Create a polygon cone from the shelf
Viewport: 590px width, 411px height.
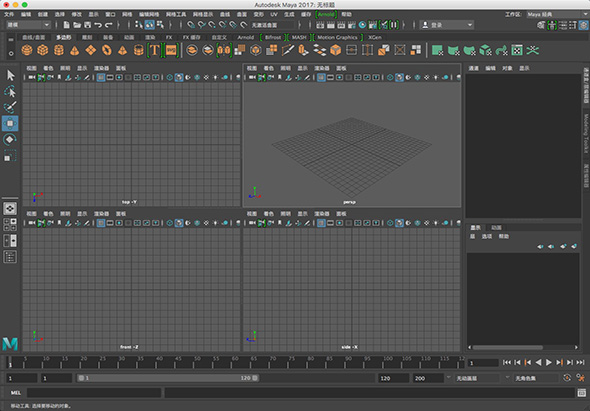[x=75, y=50]
